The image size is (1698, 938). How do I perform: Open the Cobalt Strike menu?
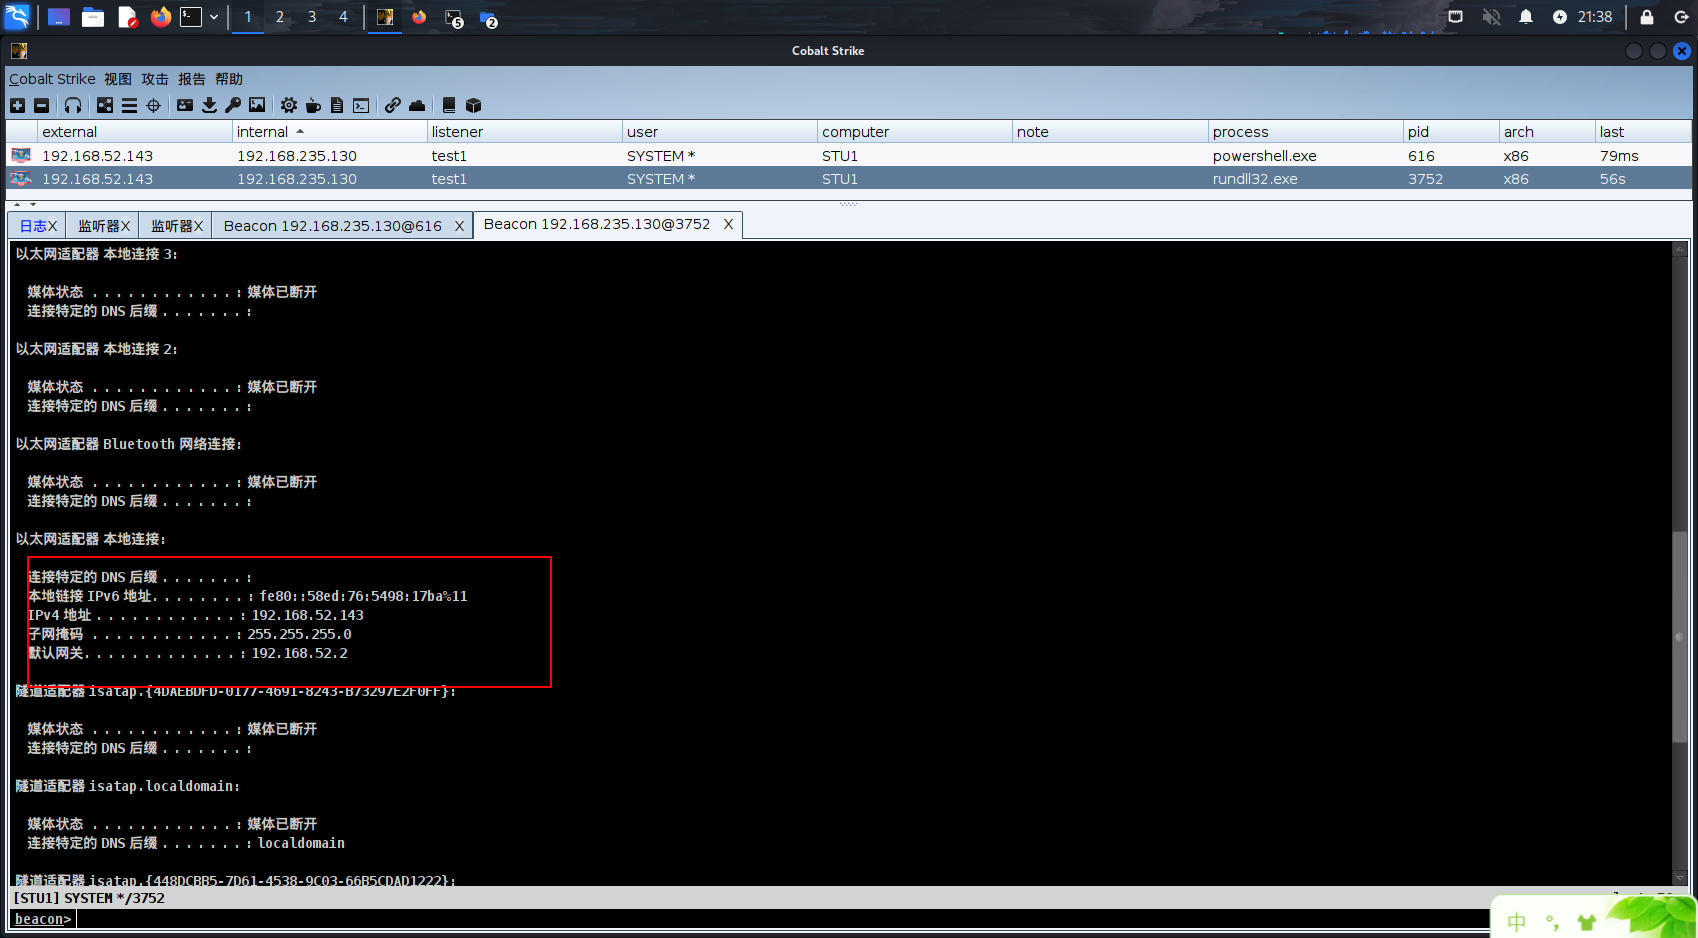click(x=52, y=79)
